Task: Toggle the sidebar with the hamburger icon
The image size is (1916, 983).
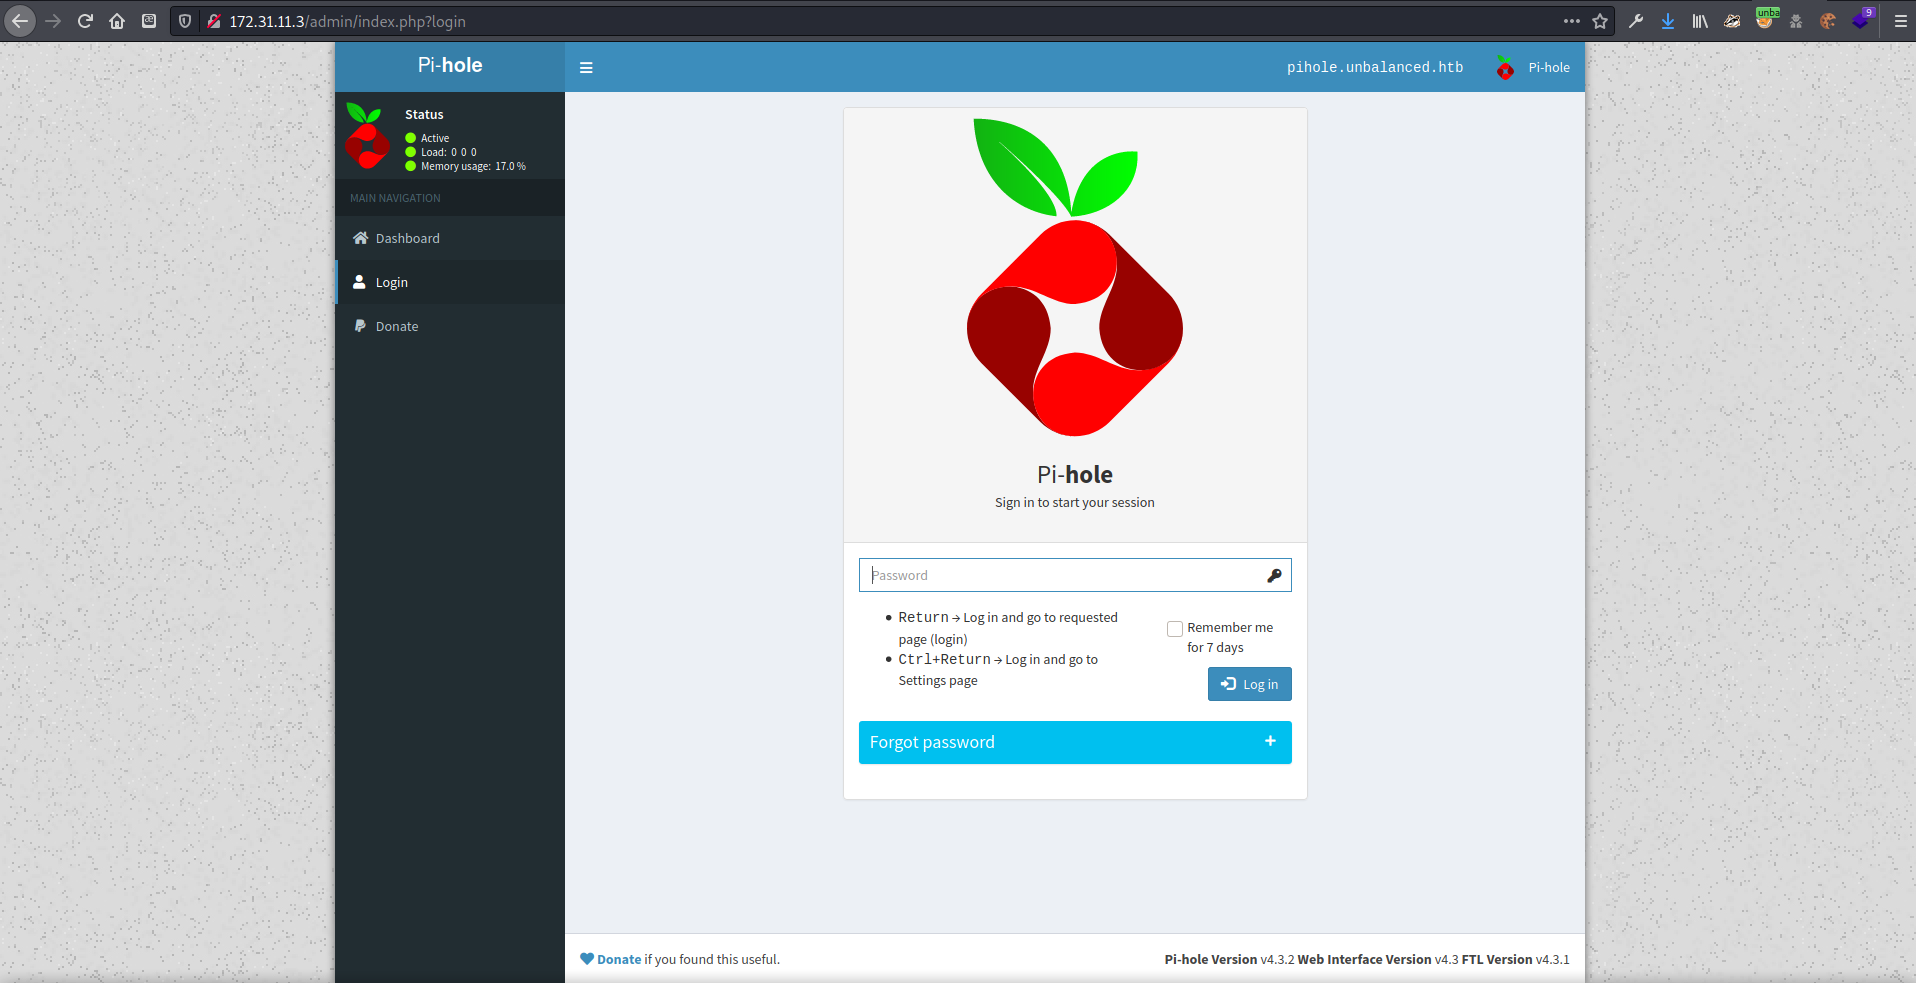Action: [586, 68]
